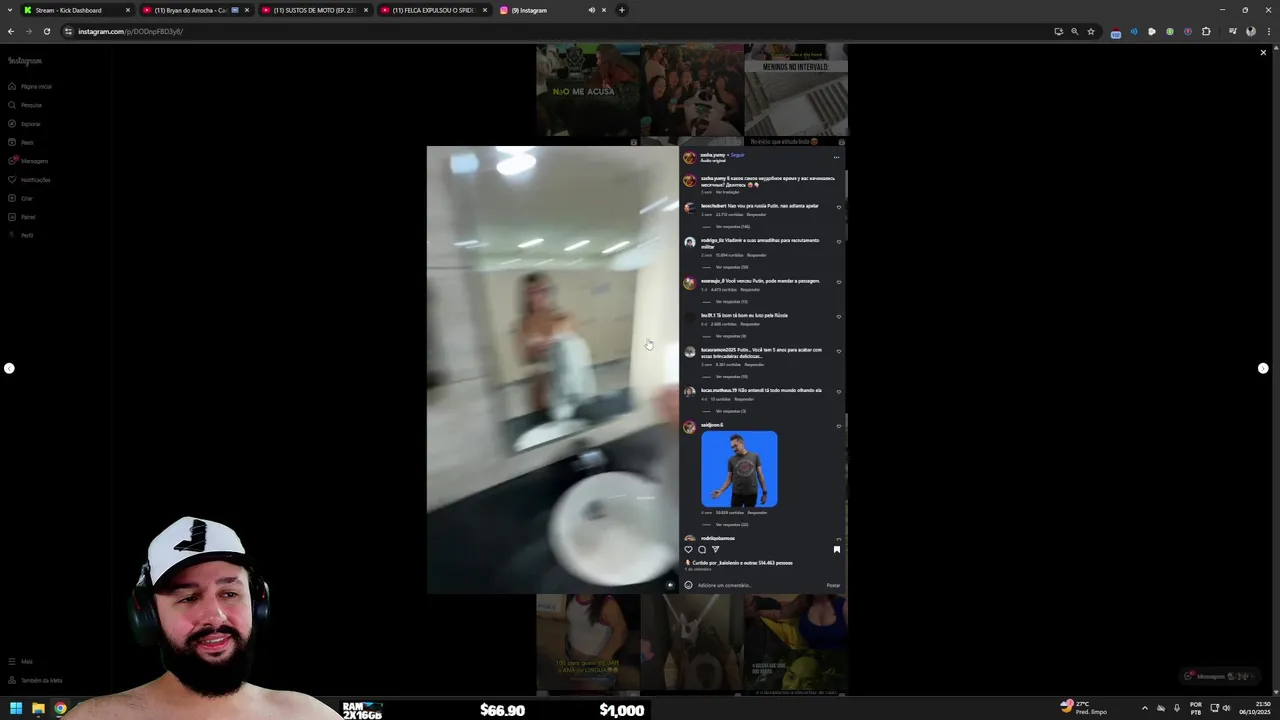The image size is (1280, 720).
Task: Go back in browser history
Action: (11, 31)
